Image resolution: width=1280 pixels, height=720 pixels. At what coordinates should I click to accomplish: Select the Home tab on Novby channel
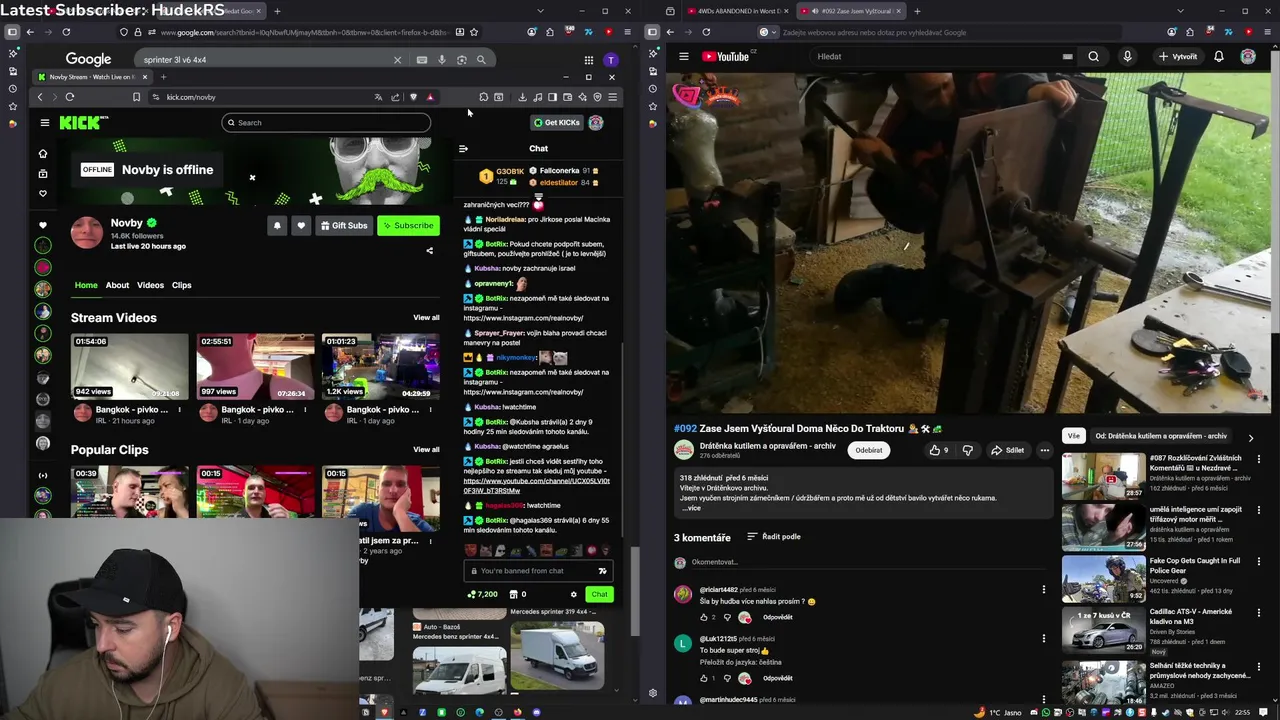tap(86, 285)
